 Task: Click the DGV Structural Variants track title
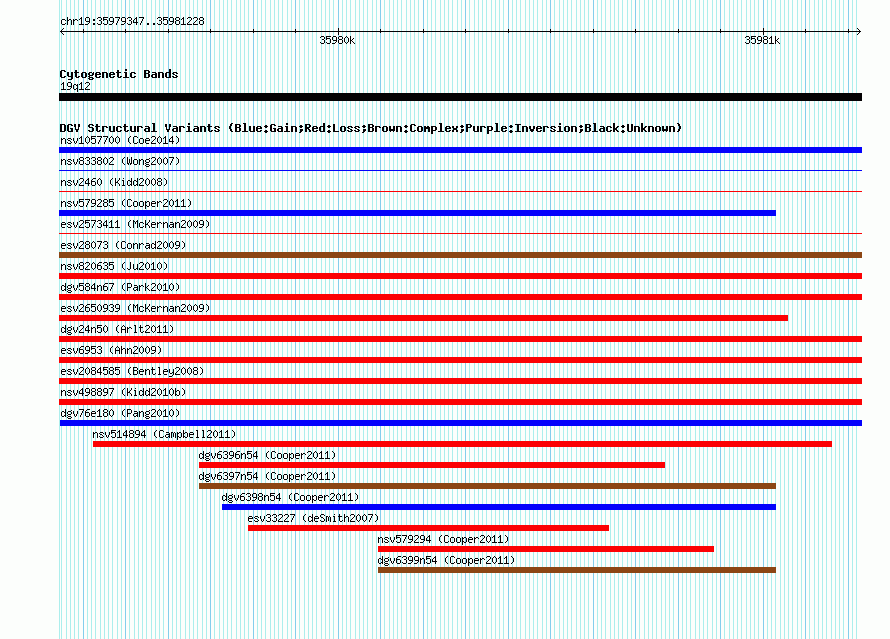(x=370, y=128)
